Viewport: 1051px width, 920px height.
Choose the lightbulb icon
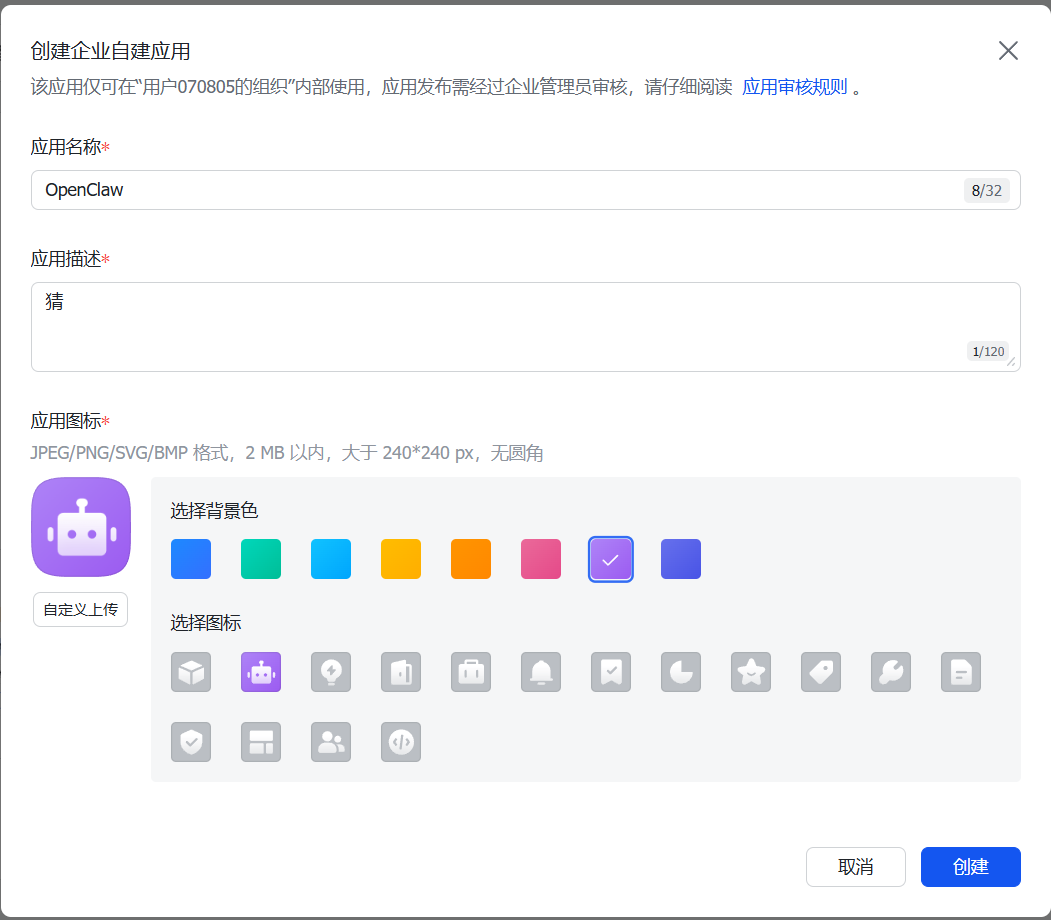point(331,671)
